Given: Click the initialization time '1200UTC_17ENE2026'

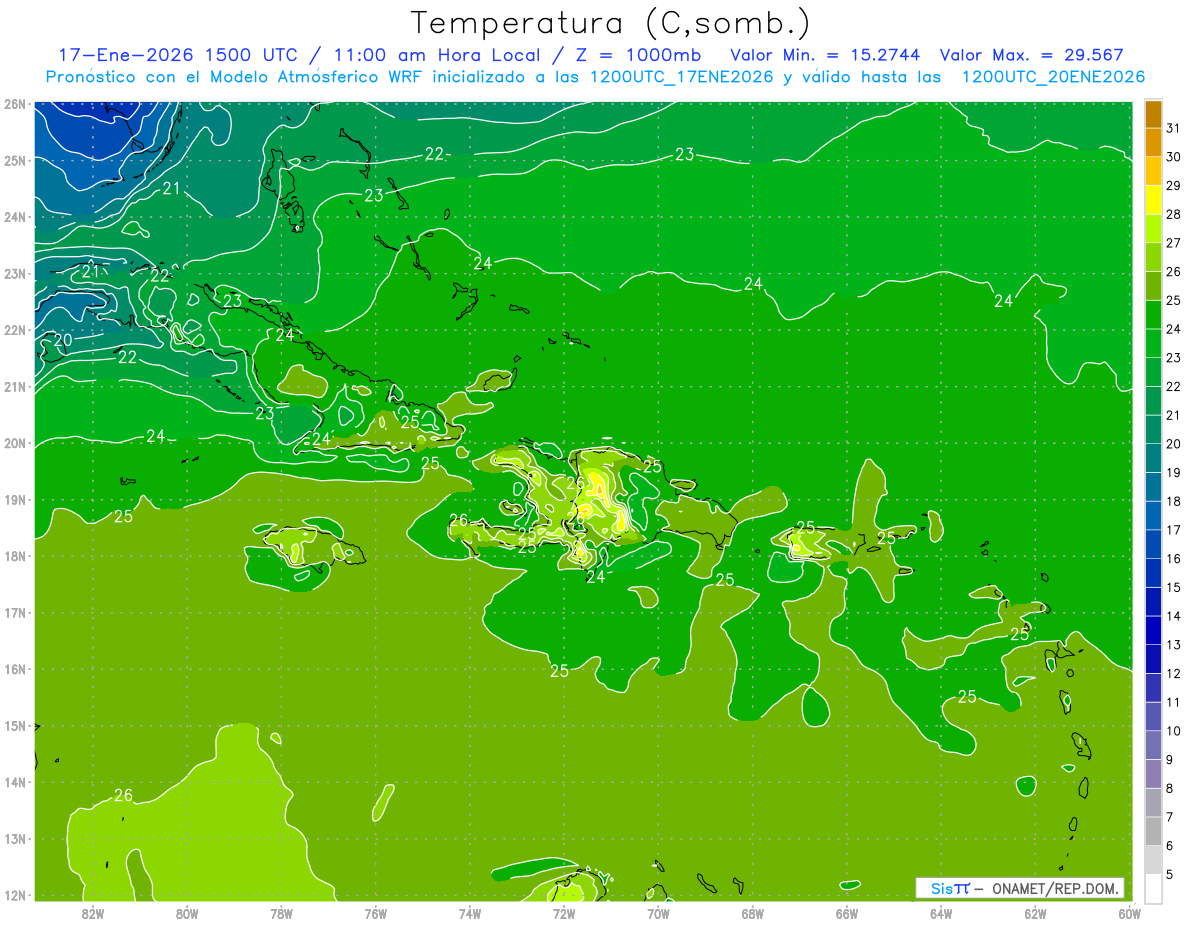Looking at the screenshot, I should (x=680, y=77).
